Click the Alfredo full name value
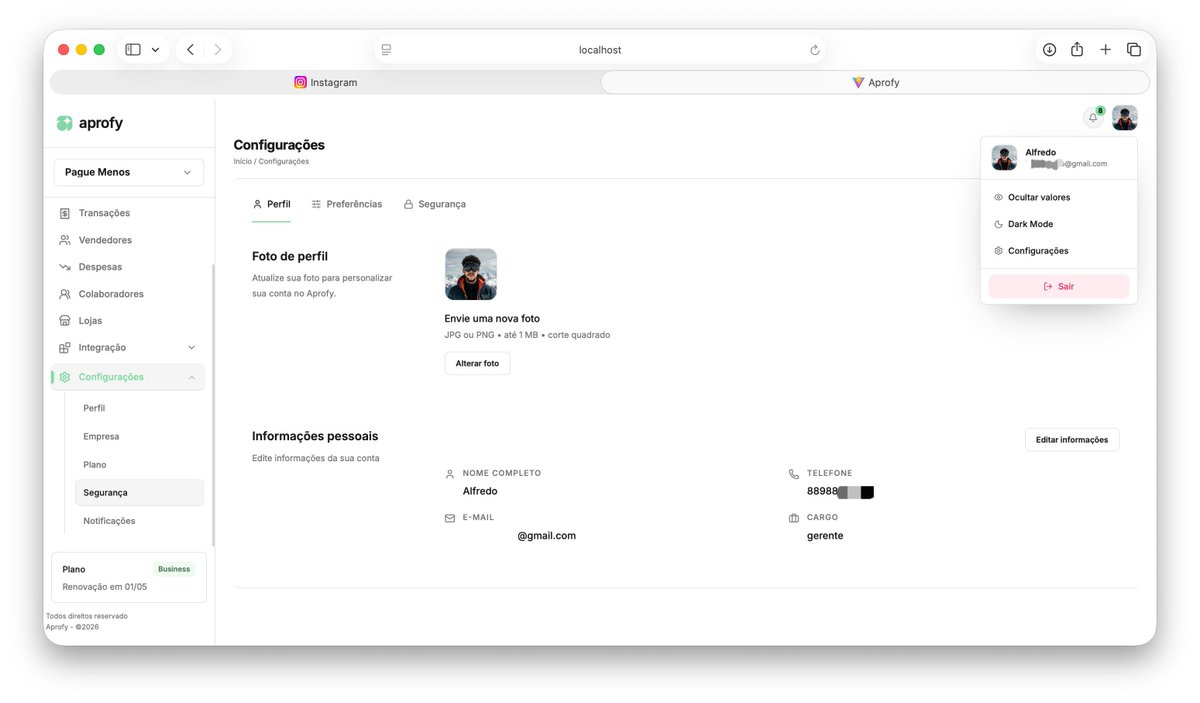 tap(480, 491)
